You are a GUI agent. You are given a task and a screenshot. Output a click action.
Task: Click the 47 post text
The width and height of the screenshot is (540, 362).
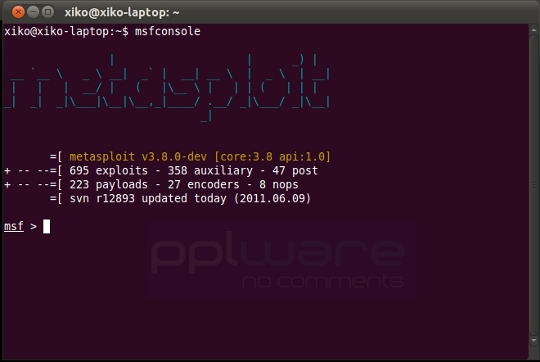click(x=295, y=171)
